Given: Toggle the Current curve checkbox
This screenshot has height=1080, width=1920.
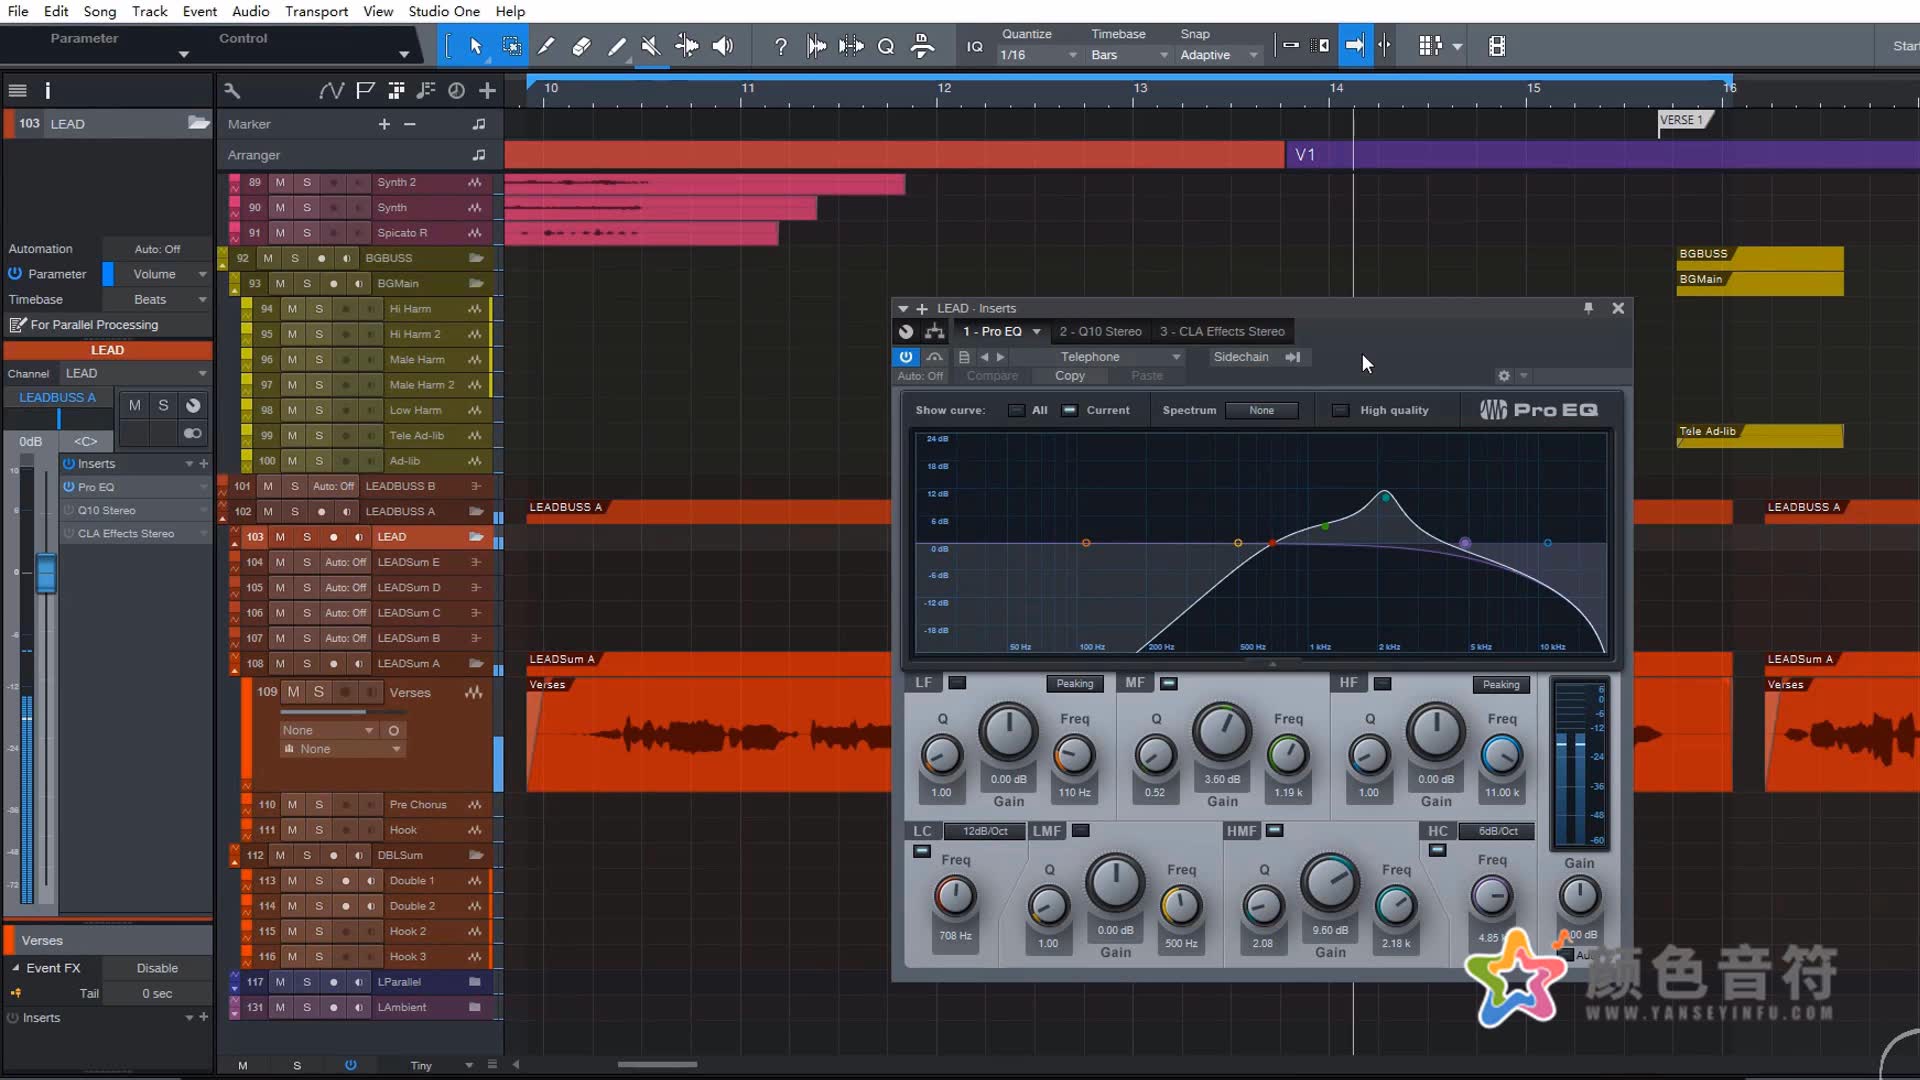Looking at the screenshot, I should (1069, 410).
